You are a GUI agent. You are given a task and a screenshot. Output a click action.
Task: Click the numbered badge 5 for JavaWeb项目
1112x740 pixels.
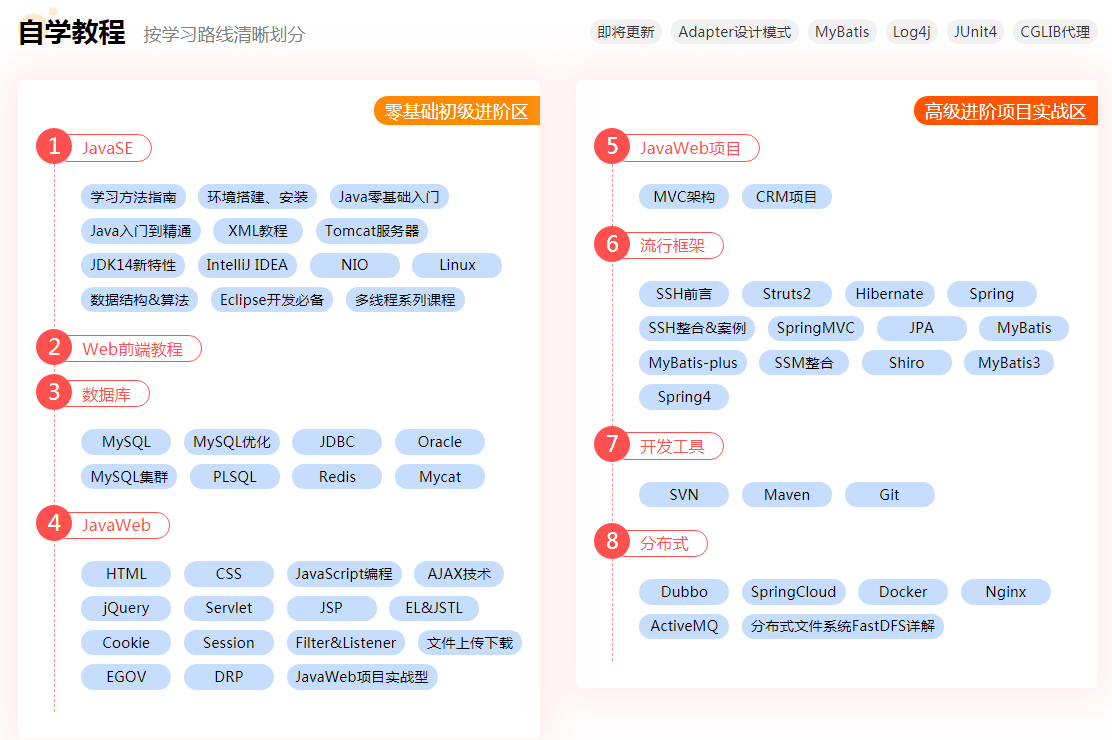613,147
